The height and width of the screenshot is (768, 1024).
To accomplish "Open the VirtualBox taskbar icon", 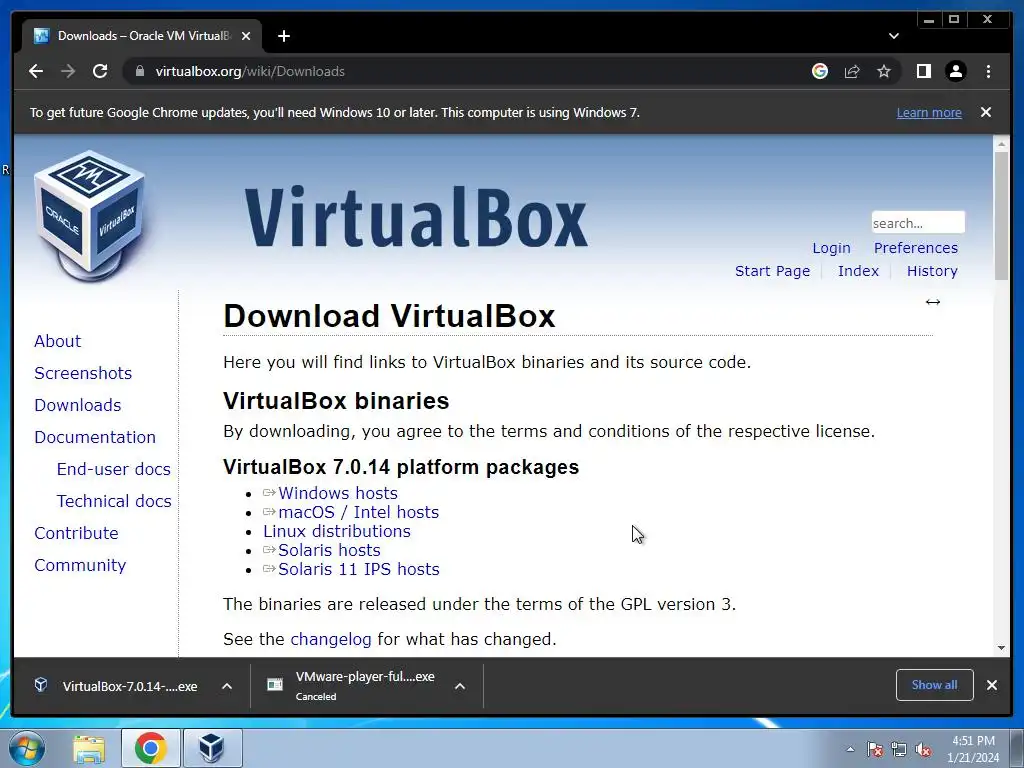I will (x=212, y=748).
